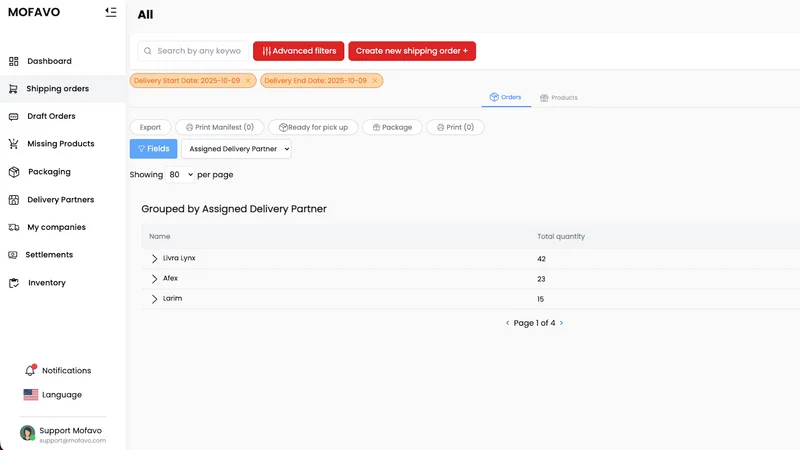This screenshot has width=800, height=450.
Task: Click the US flag Language icon
Action: (31, 394)
